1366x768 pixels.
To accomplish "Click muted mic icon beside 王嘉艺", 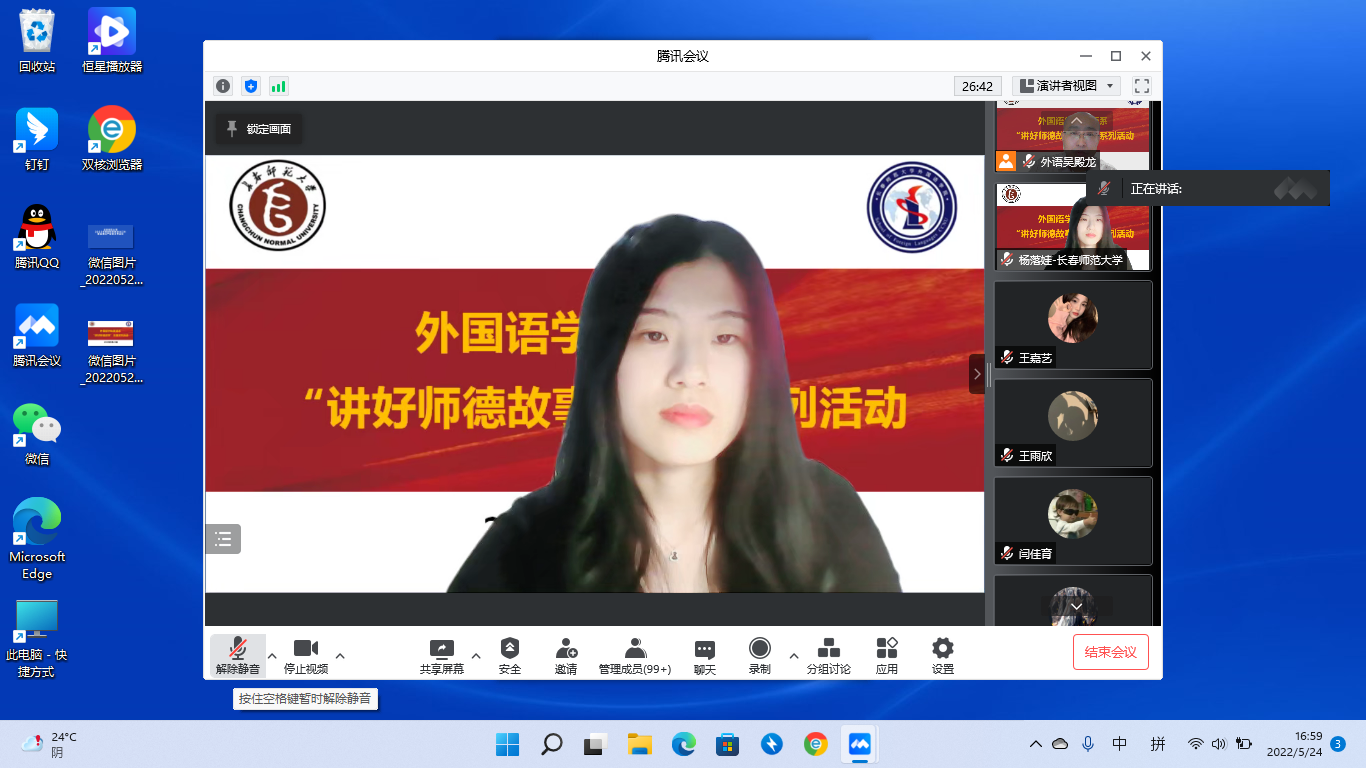I will tap(1007, 358).
